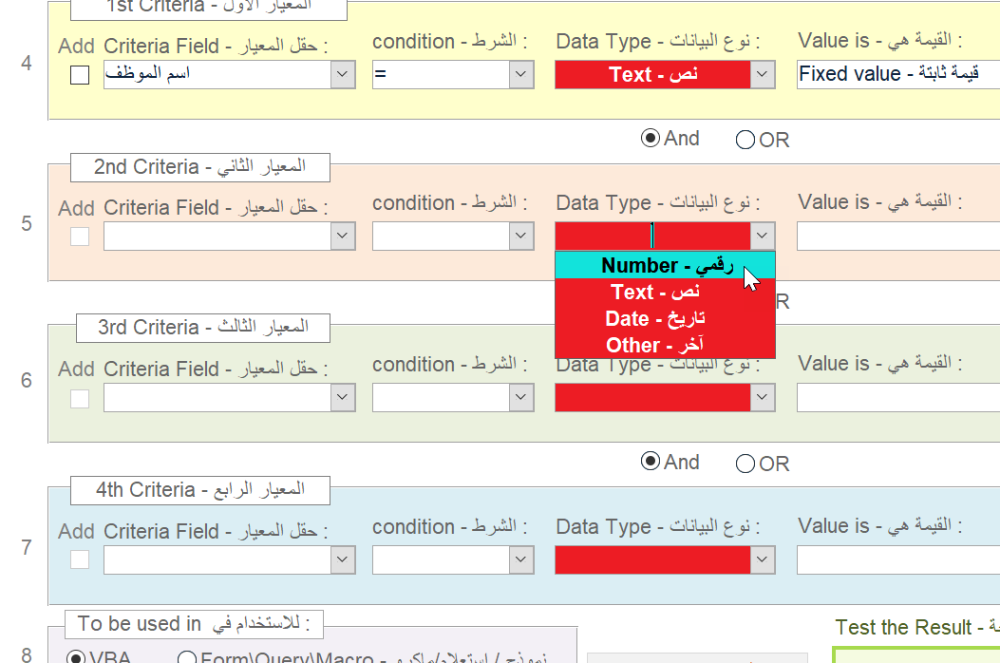Select the Form\Query\Macro radio option
The width and height of the screenshot is (1000, 663).
click(187, 657)
